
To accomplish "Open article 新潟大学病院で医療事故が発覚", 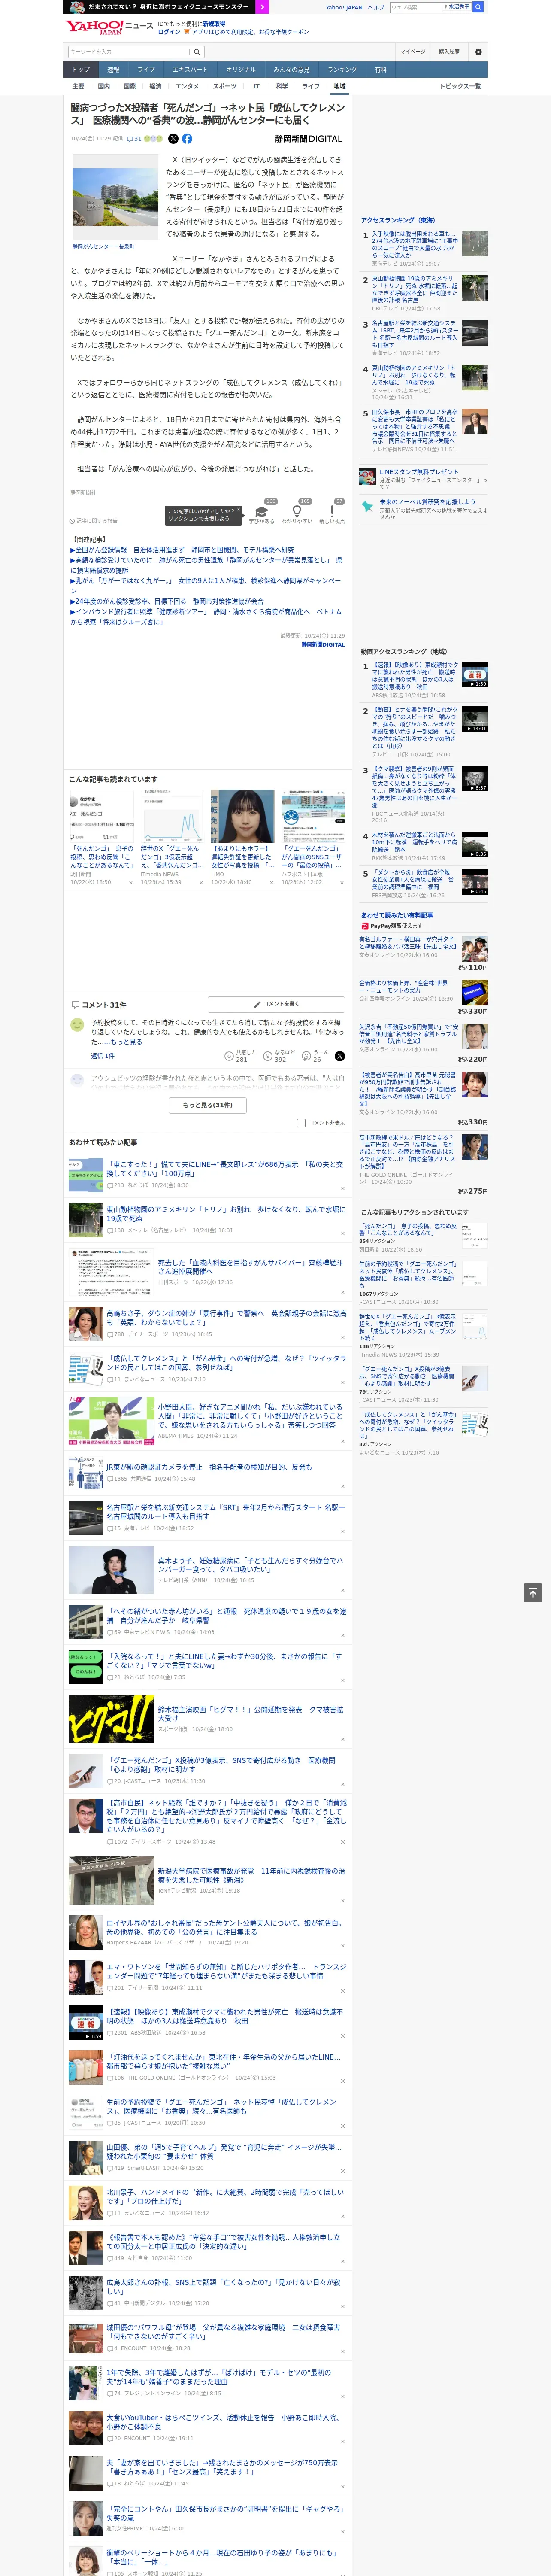I will click(x=250, y=1874).
